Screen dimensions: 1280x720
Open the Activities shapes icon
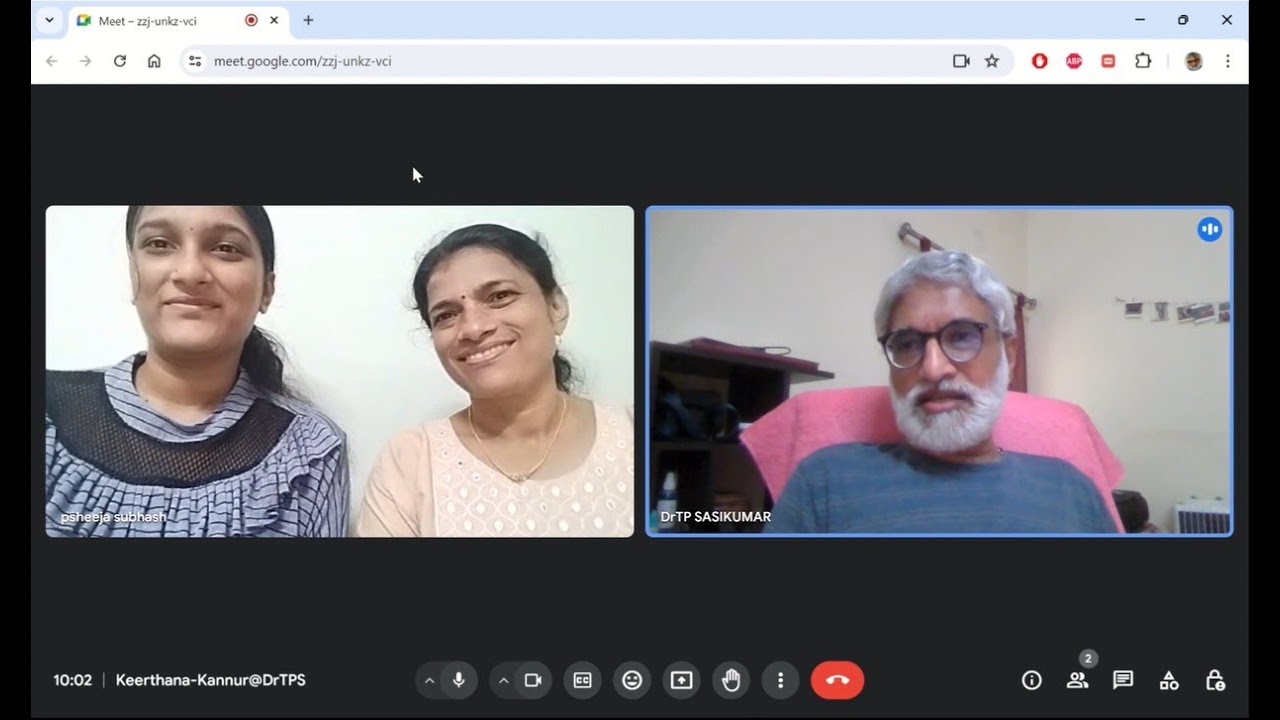[x=1169, y=680]
